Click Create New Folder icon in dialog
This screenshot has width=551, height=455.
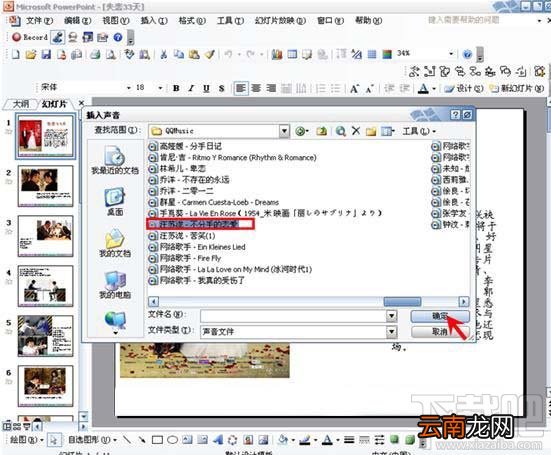pos(371,131)
